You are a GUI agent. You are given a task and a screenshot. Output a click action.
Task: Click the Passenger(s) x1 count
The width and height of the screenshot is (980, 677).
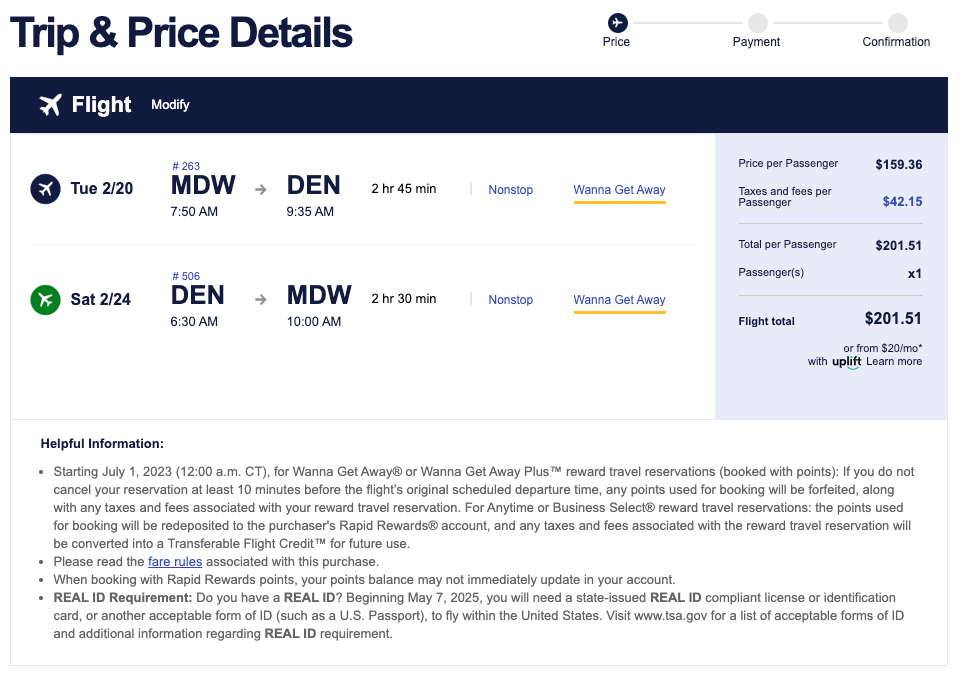point(914,274)
